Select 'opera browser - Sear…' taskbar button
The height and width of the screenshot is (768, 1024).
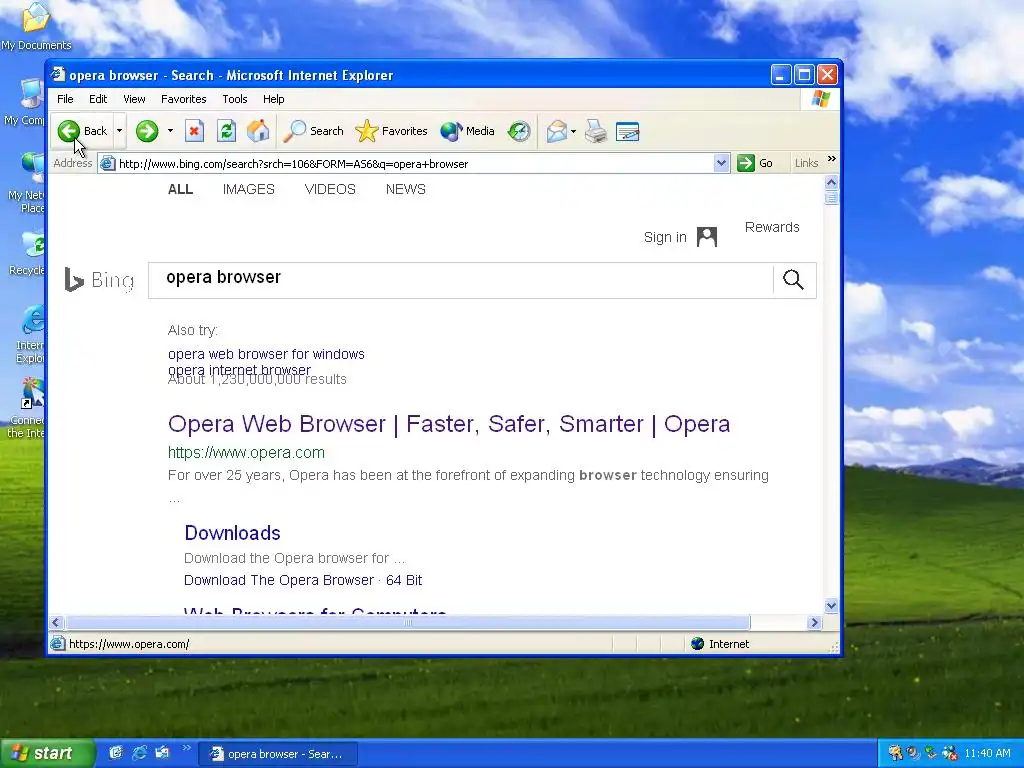(278, 754)
